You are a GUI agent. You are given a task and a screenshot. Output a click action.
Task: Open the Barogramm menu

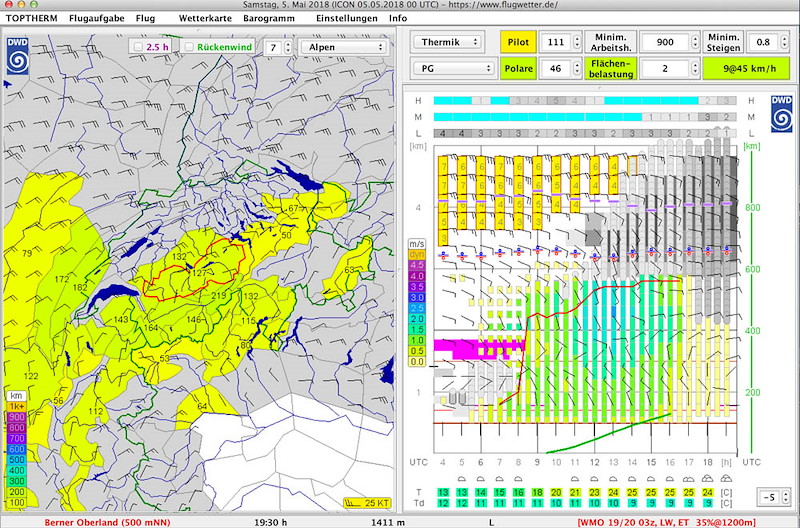pos(269,18)
